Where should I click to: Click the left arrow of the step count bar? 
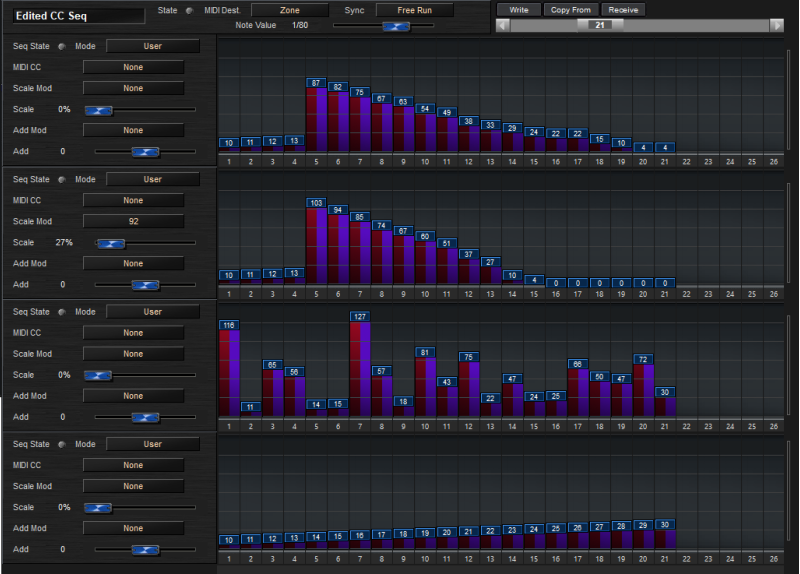(x=503, y=25)
